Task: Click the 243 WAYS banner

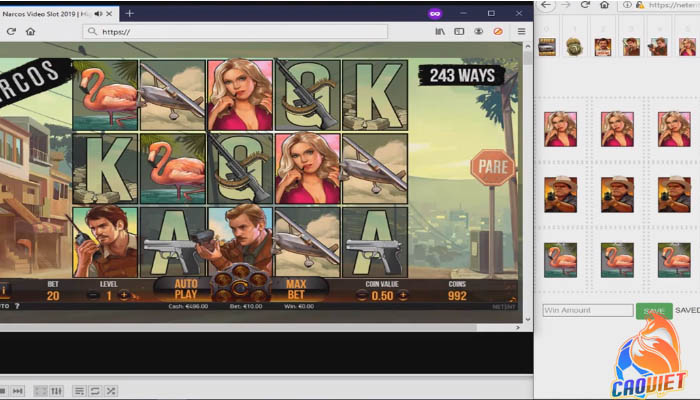Action: coord(462,75)
